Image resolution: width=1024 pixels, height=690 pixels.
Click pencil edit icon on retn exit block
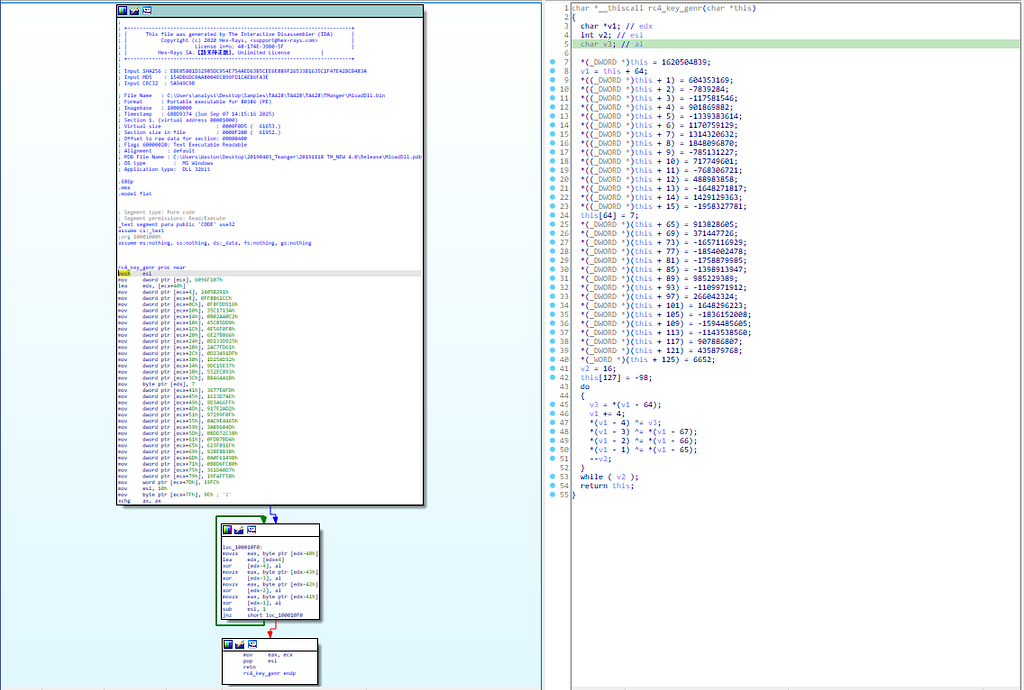point(239,644)
